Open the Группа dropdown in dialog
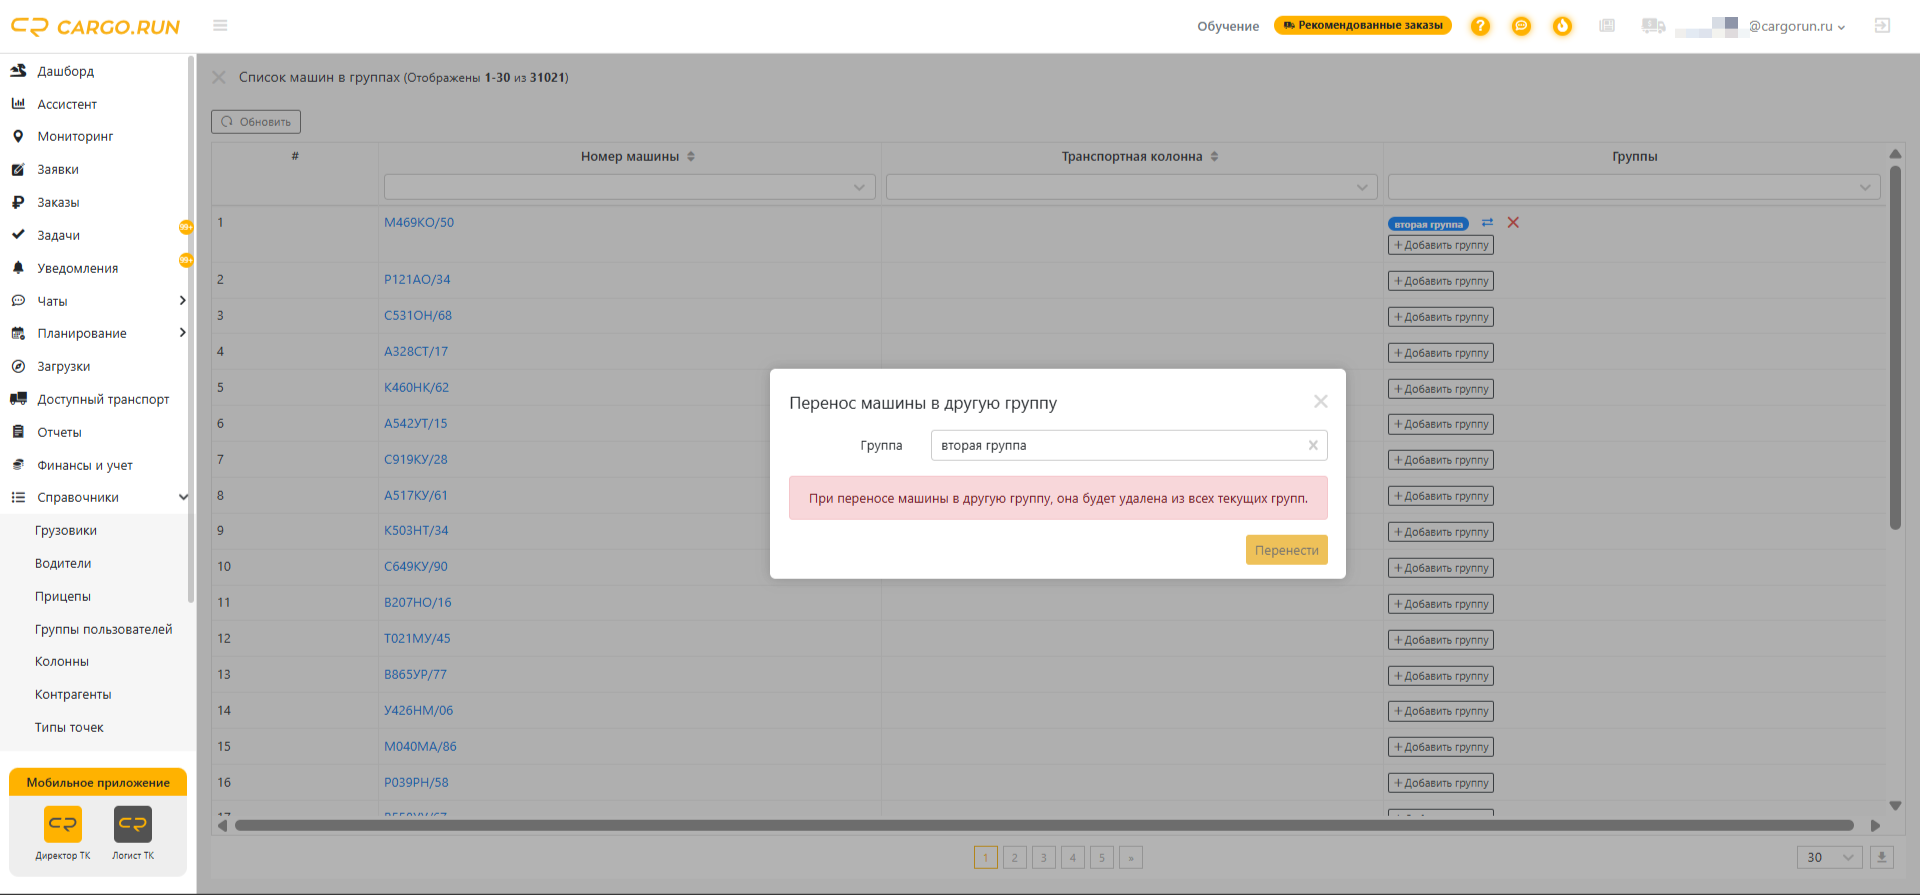The height and width of the screenshot is (895, 1920). point(1129,446)
